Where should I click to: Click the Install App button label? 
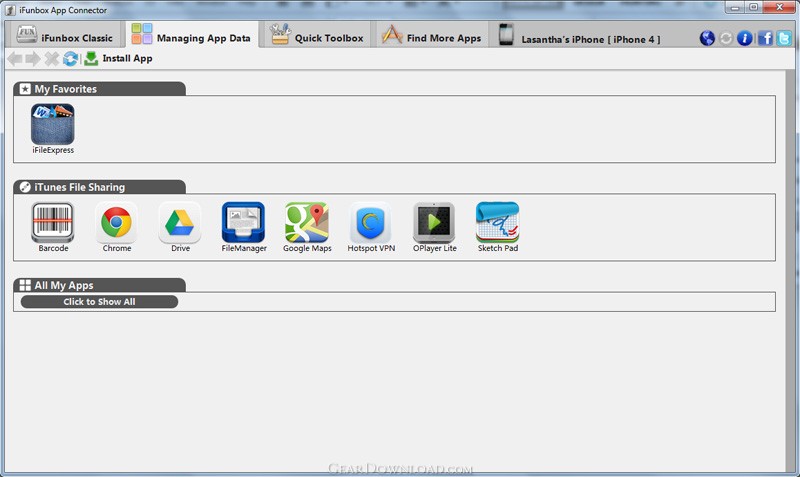click(x=128, y=58)
